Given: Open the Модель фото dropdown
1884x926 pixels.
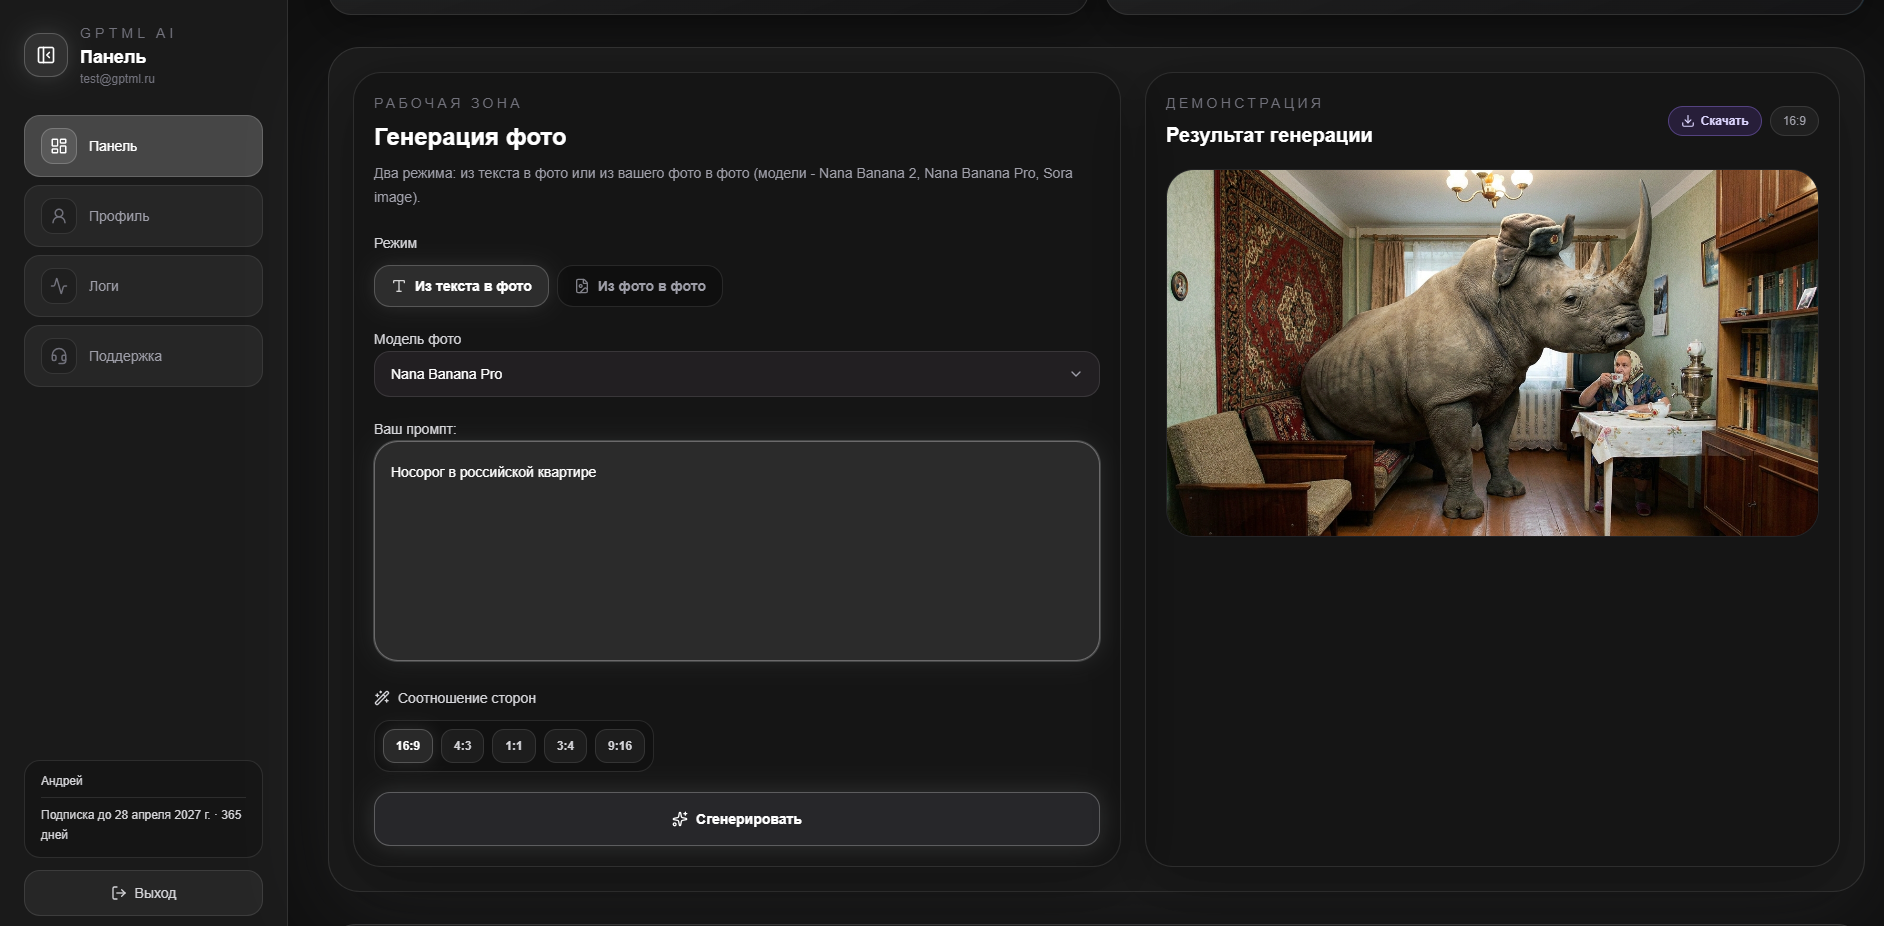Looking at the screenshot, I should click(737, 374).
